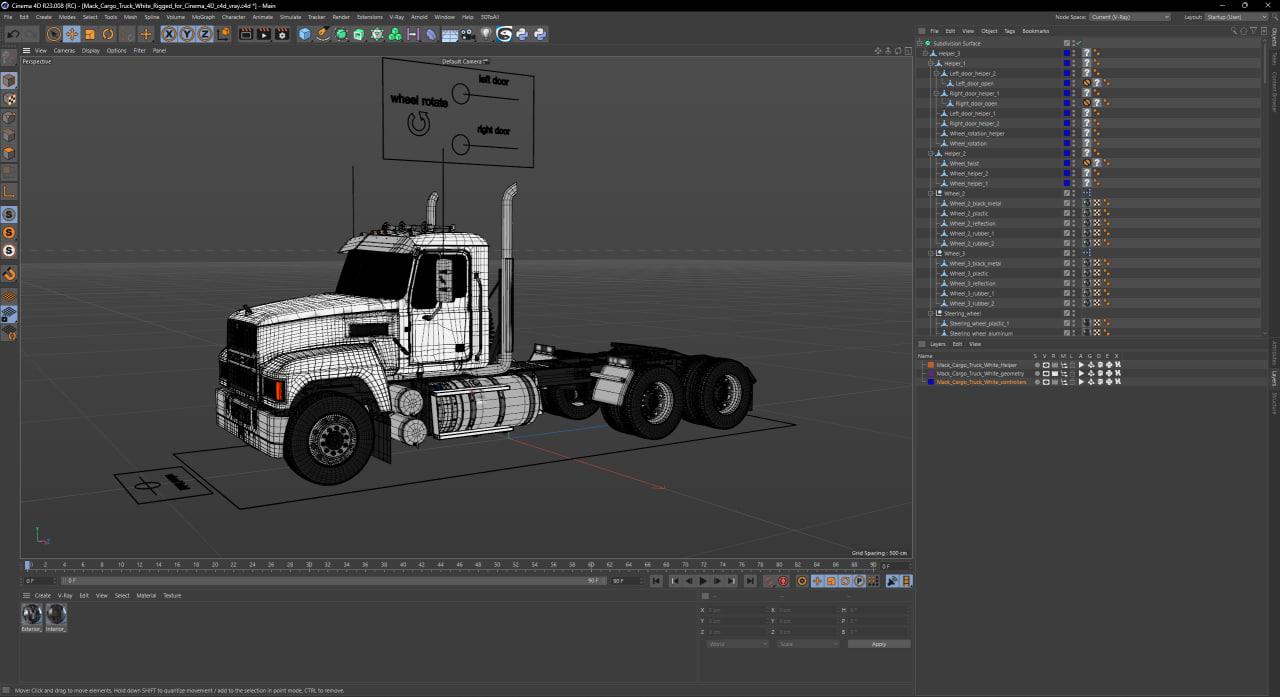
Task: Toggle Parameter keyframe recording P icon
Action: tap(859, 581)
